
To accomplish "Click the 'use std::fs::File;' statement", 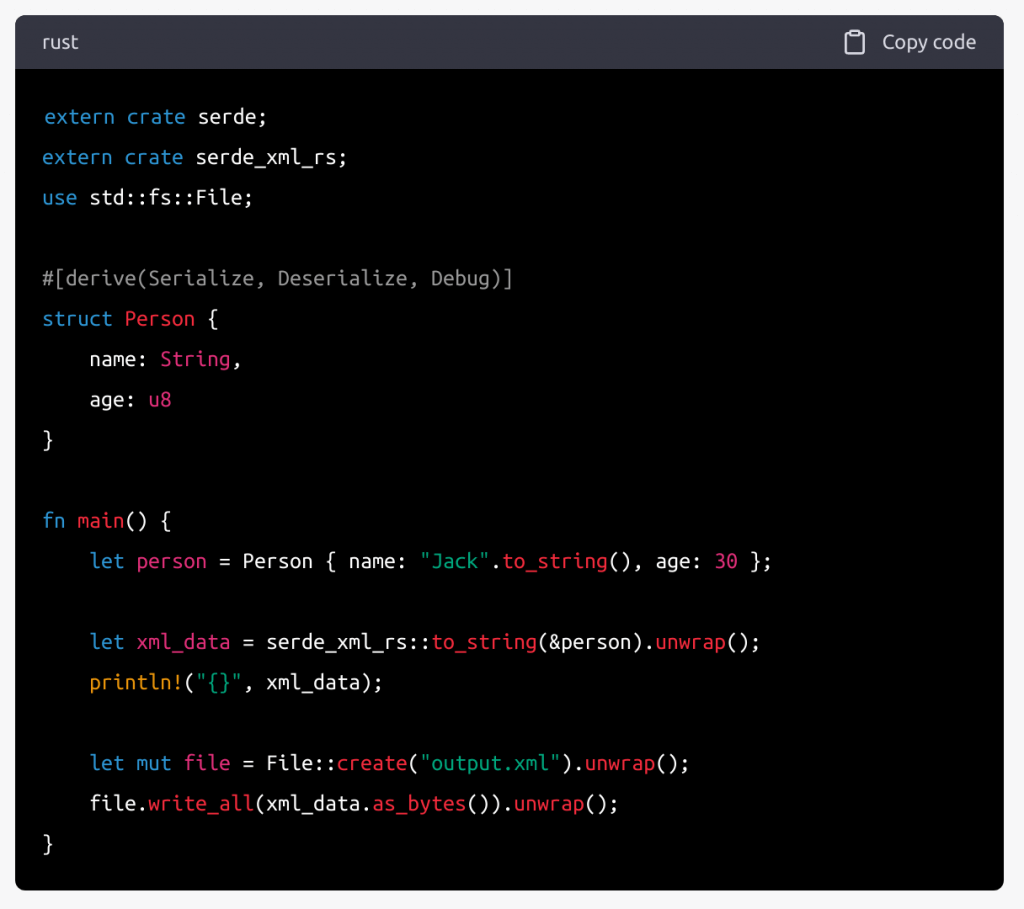I will click(x=148, y=198).
